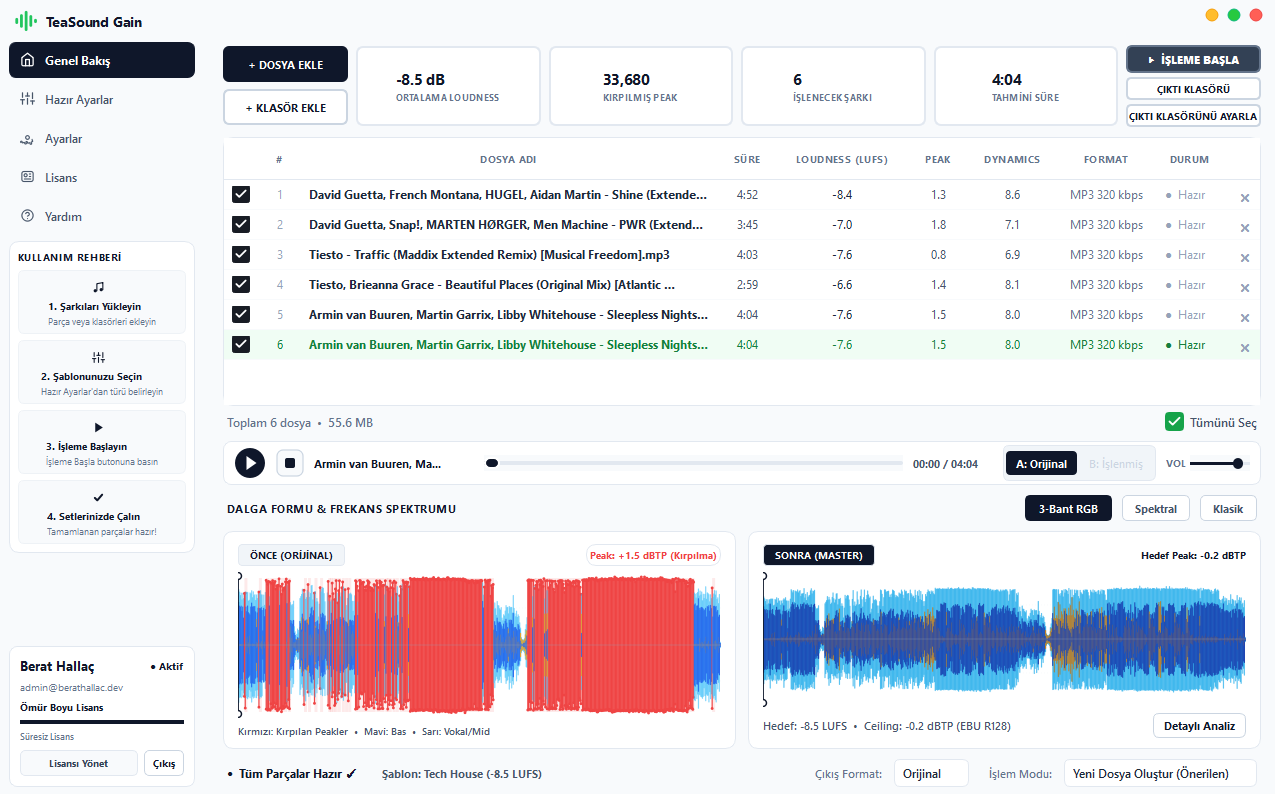The width and height of the screenshot is (1275, 794).
Task: Stop playback with the square button
Action: 289,463
